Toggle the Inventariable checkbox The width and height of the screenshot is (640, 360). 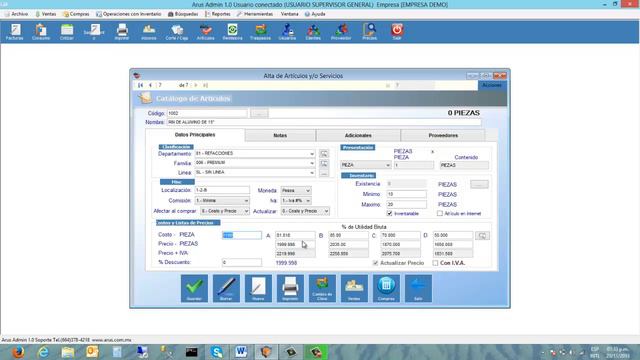389,213
